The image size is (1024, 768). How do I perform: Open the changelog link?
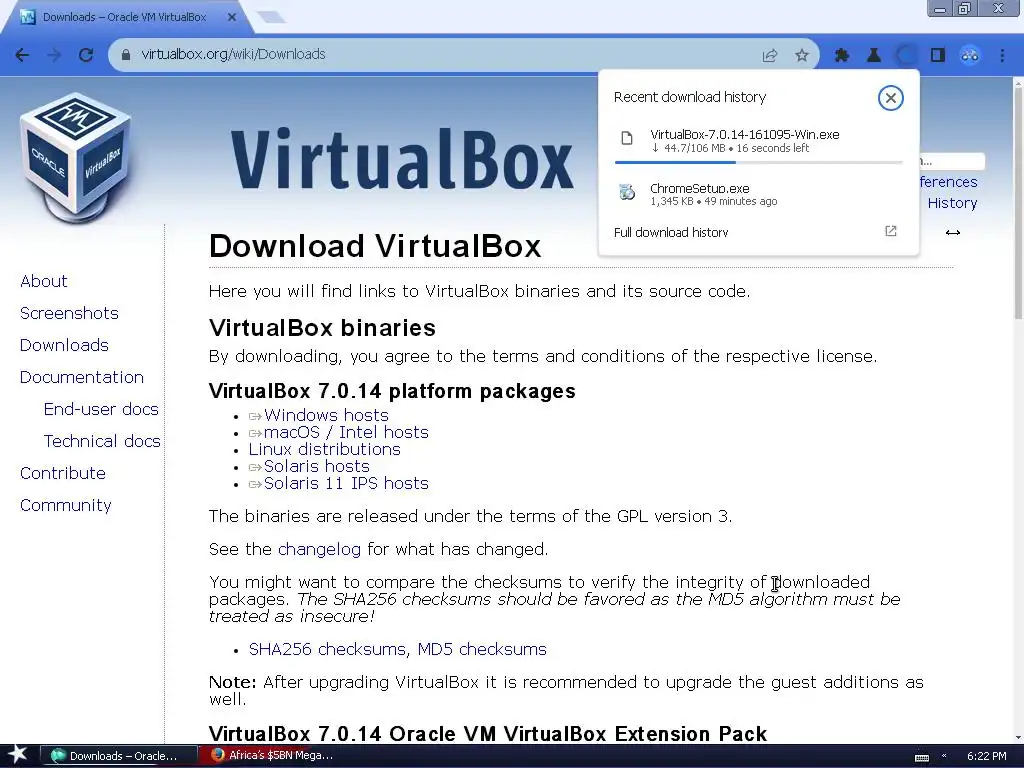(x=319, y=549)
